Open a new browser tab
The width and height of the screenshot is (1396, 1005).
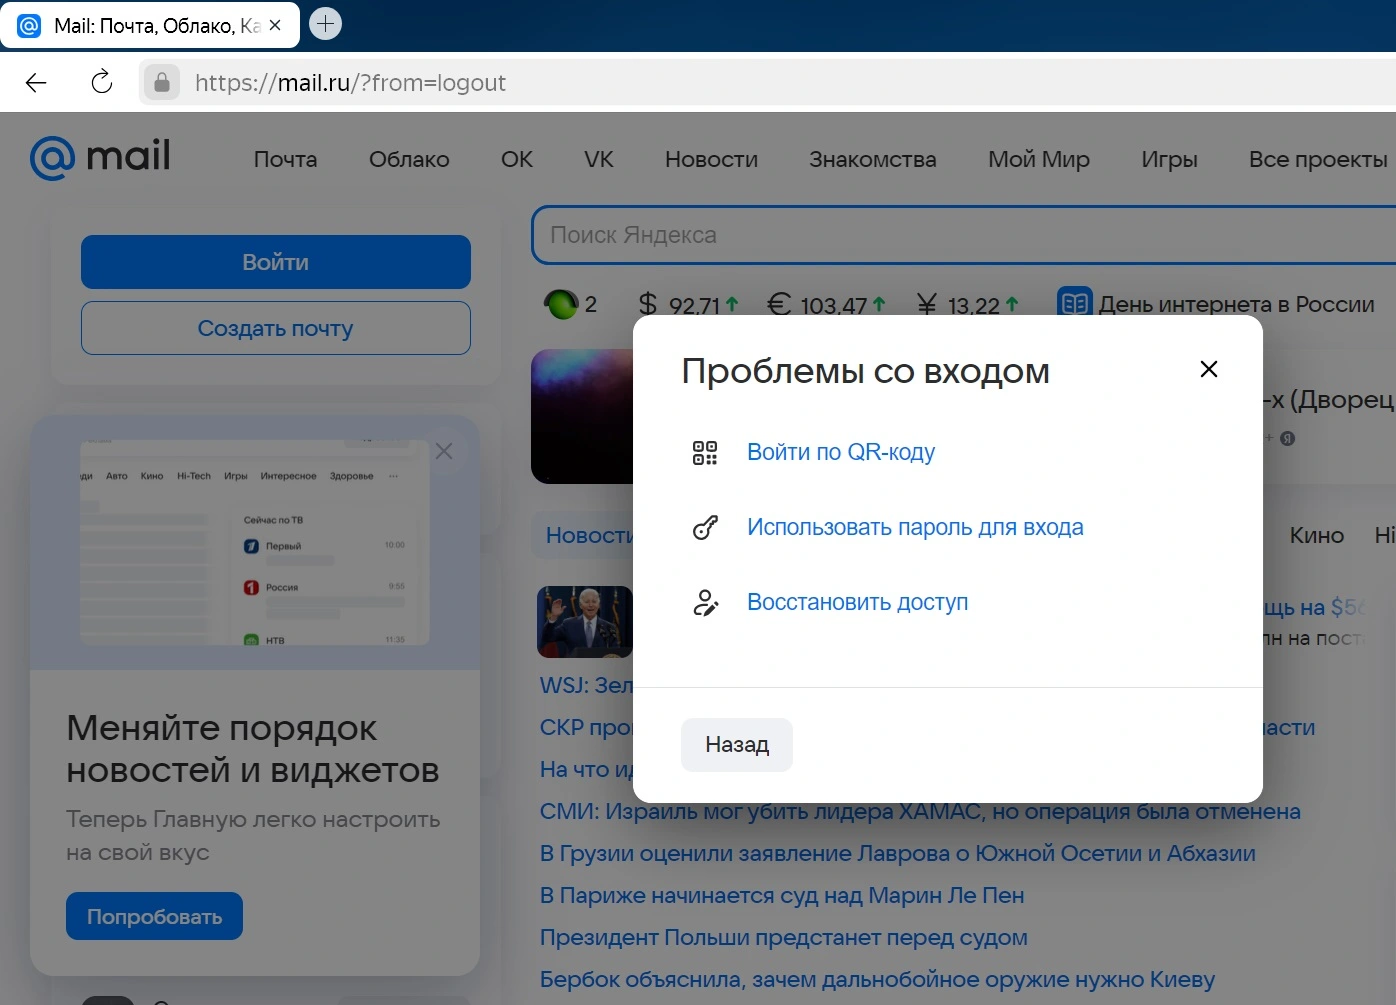(x=325, y=24)
